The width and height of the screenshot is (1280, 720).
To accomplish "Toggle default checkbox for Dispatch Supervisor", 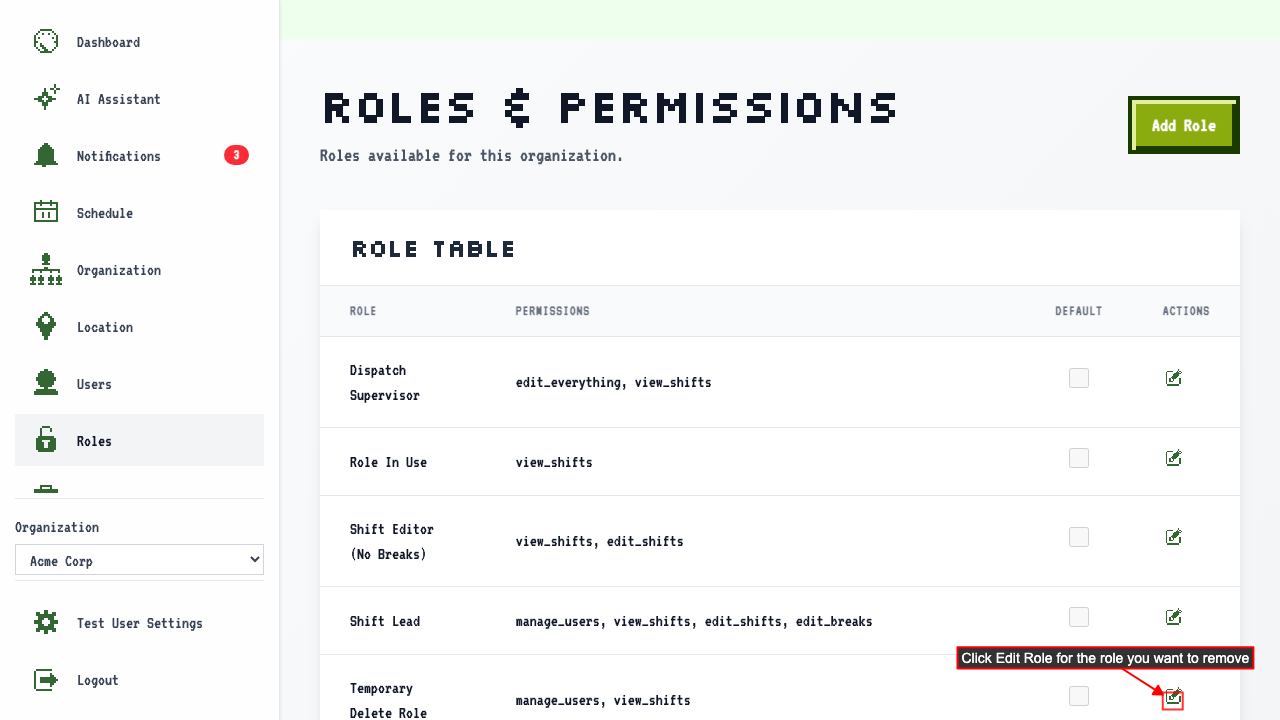I will [1079, 378].
